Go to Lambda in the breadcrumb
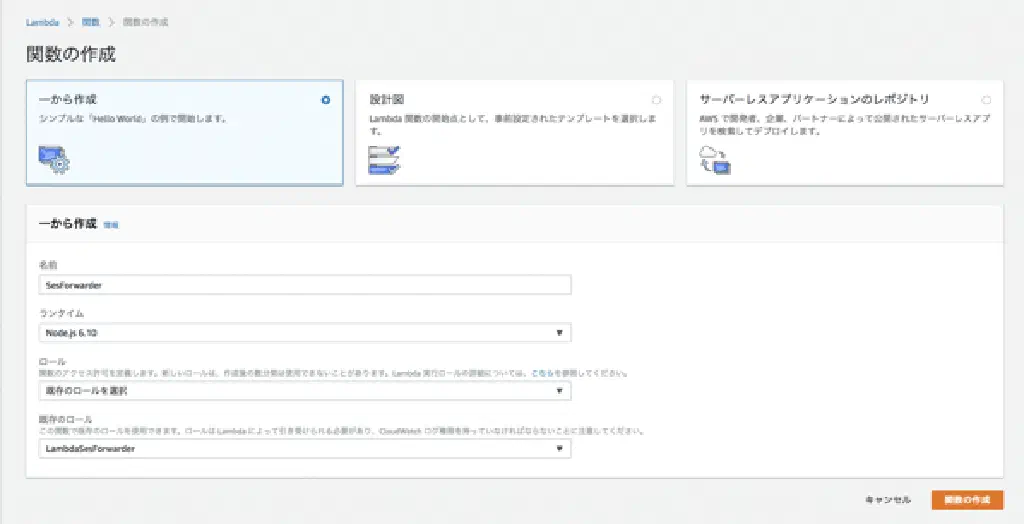The height and width of the screenshot is (524, 1024). (x=42, y=22)
